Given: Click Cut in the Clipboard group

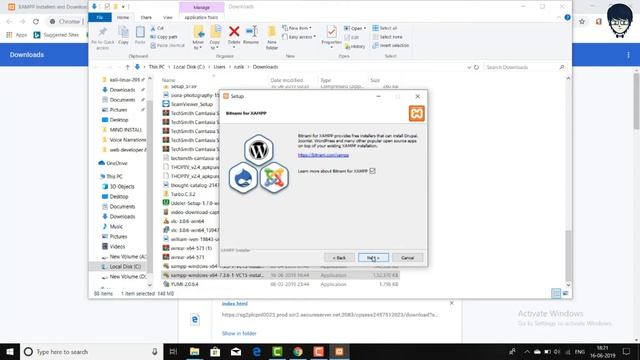Looking at the screenshot, I should tap(157, 28).
